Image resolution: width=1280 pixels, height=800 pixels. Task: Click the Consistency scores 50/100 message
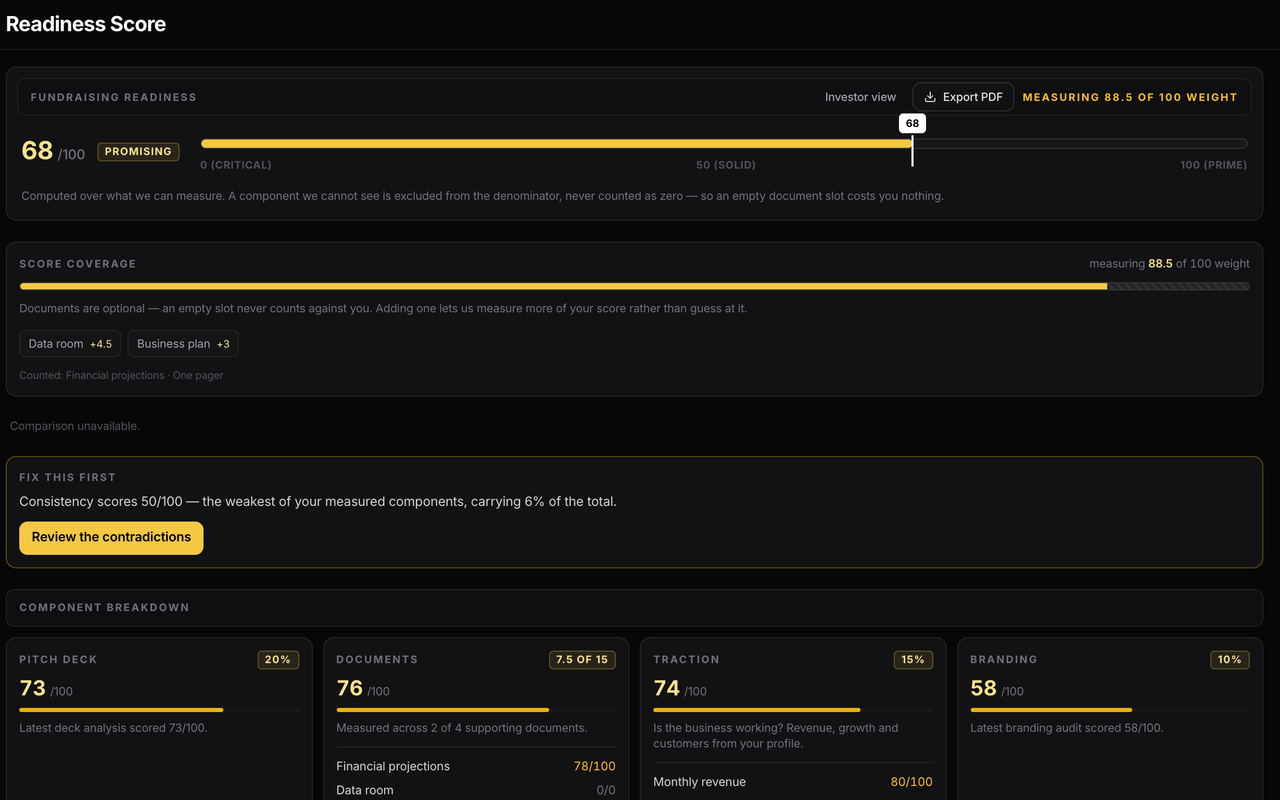click(318, 502)
